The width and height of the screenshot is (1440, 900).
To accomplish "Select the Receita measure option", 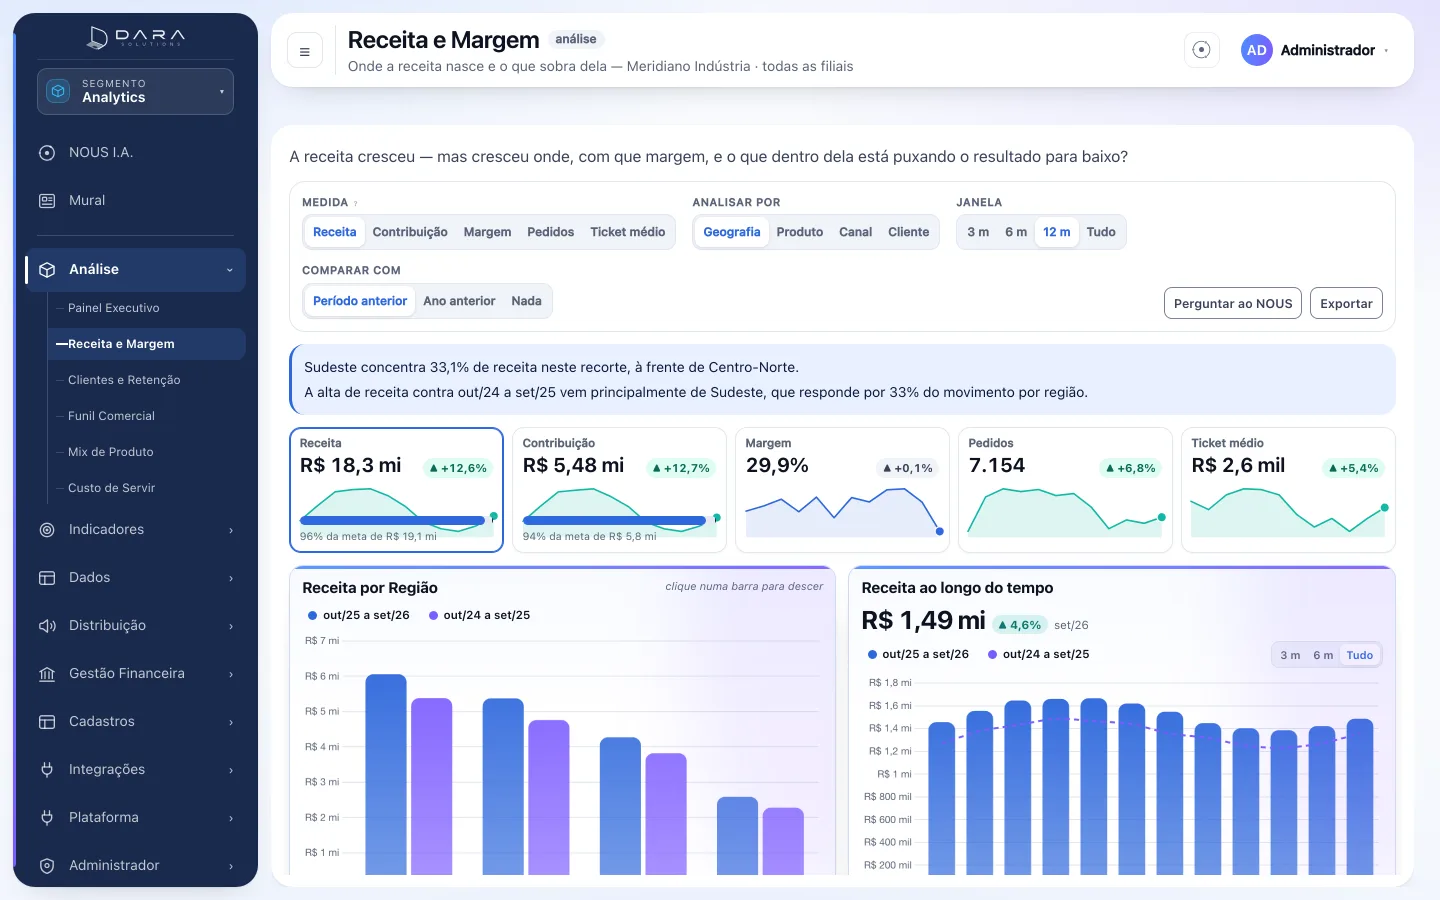I will click(335, 232).
